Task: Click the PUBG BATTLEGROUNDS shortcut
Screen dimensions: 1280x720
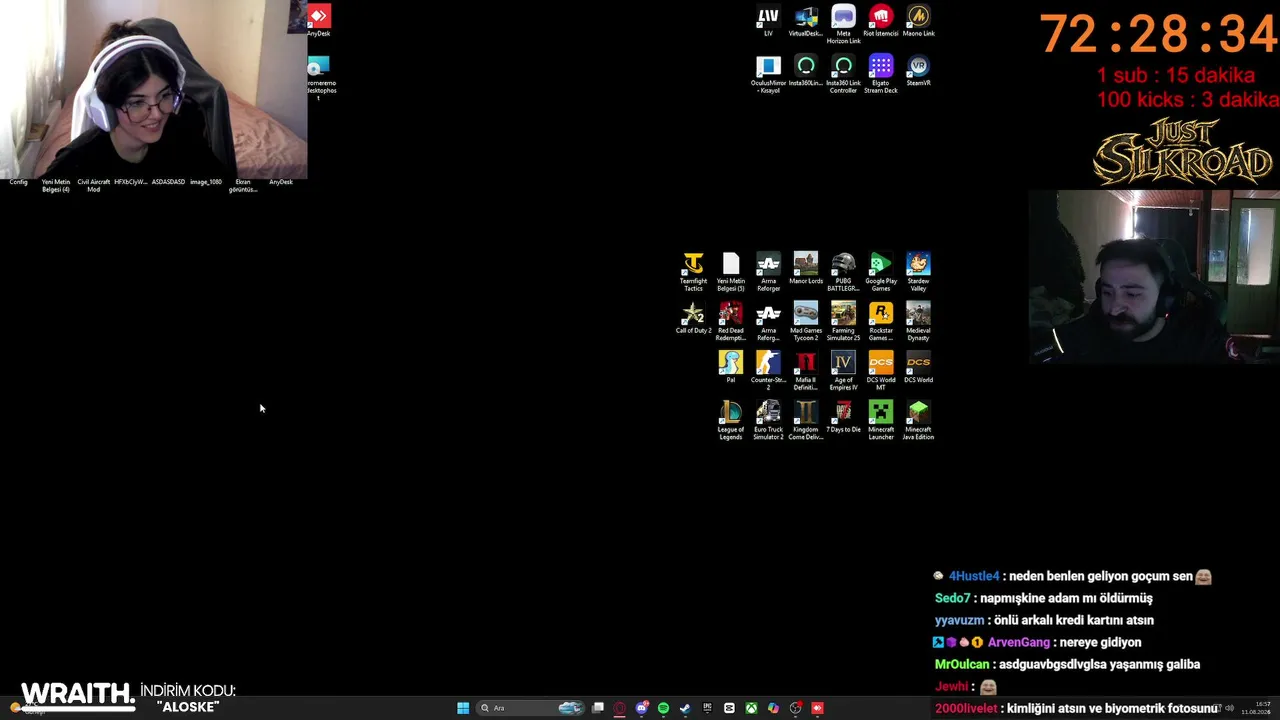Action: click(x=844, y=272)
